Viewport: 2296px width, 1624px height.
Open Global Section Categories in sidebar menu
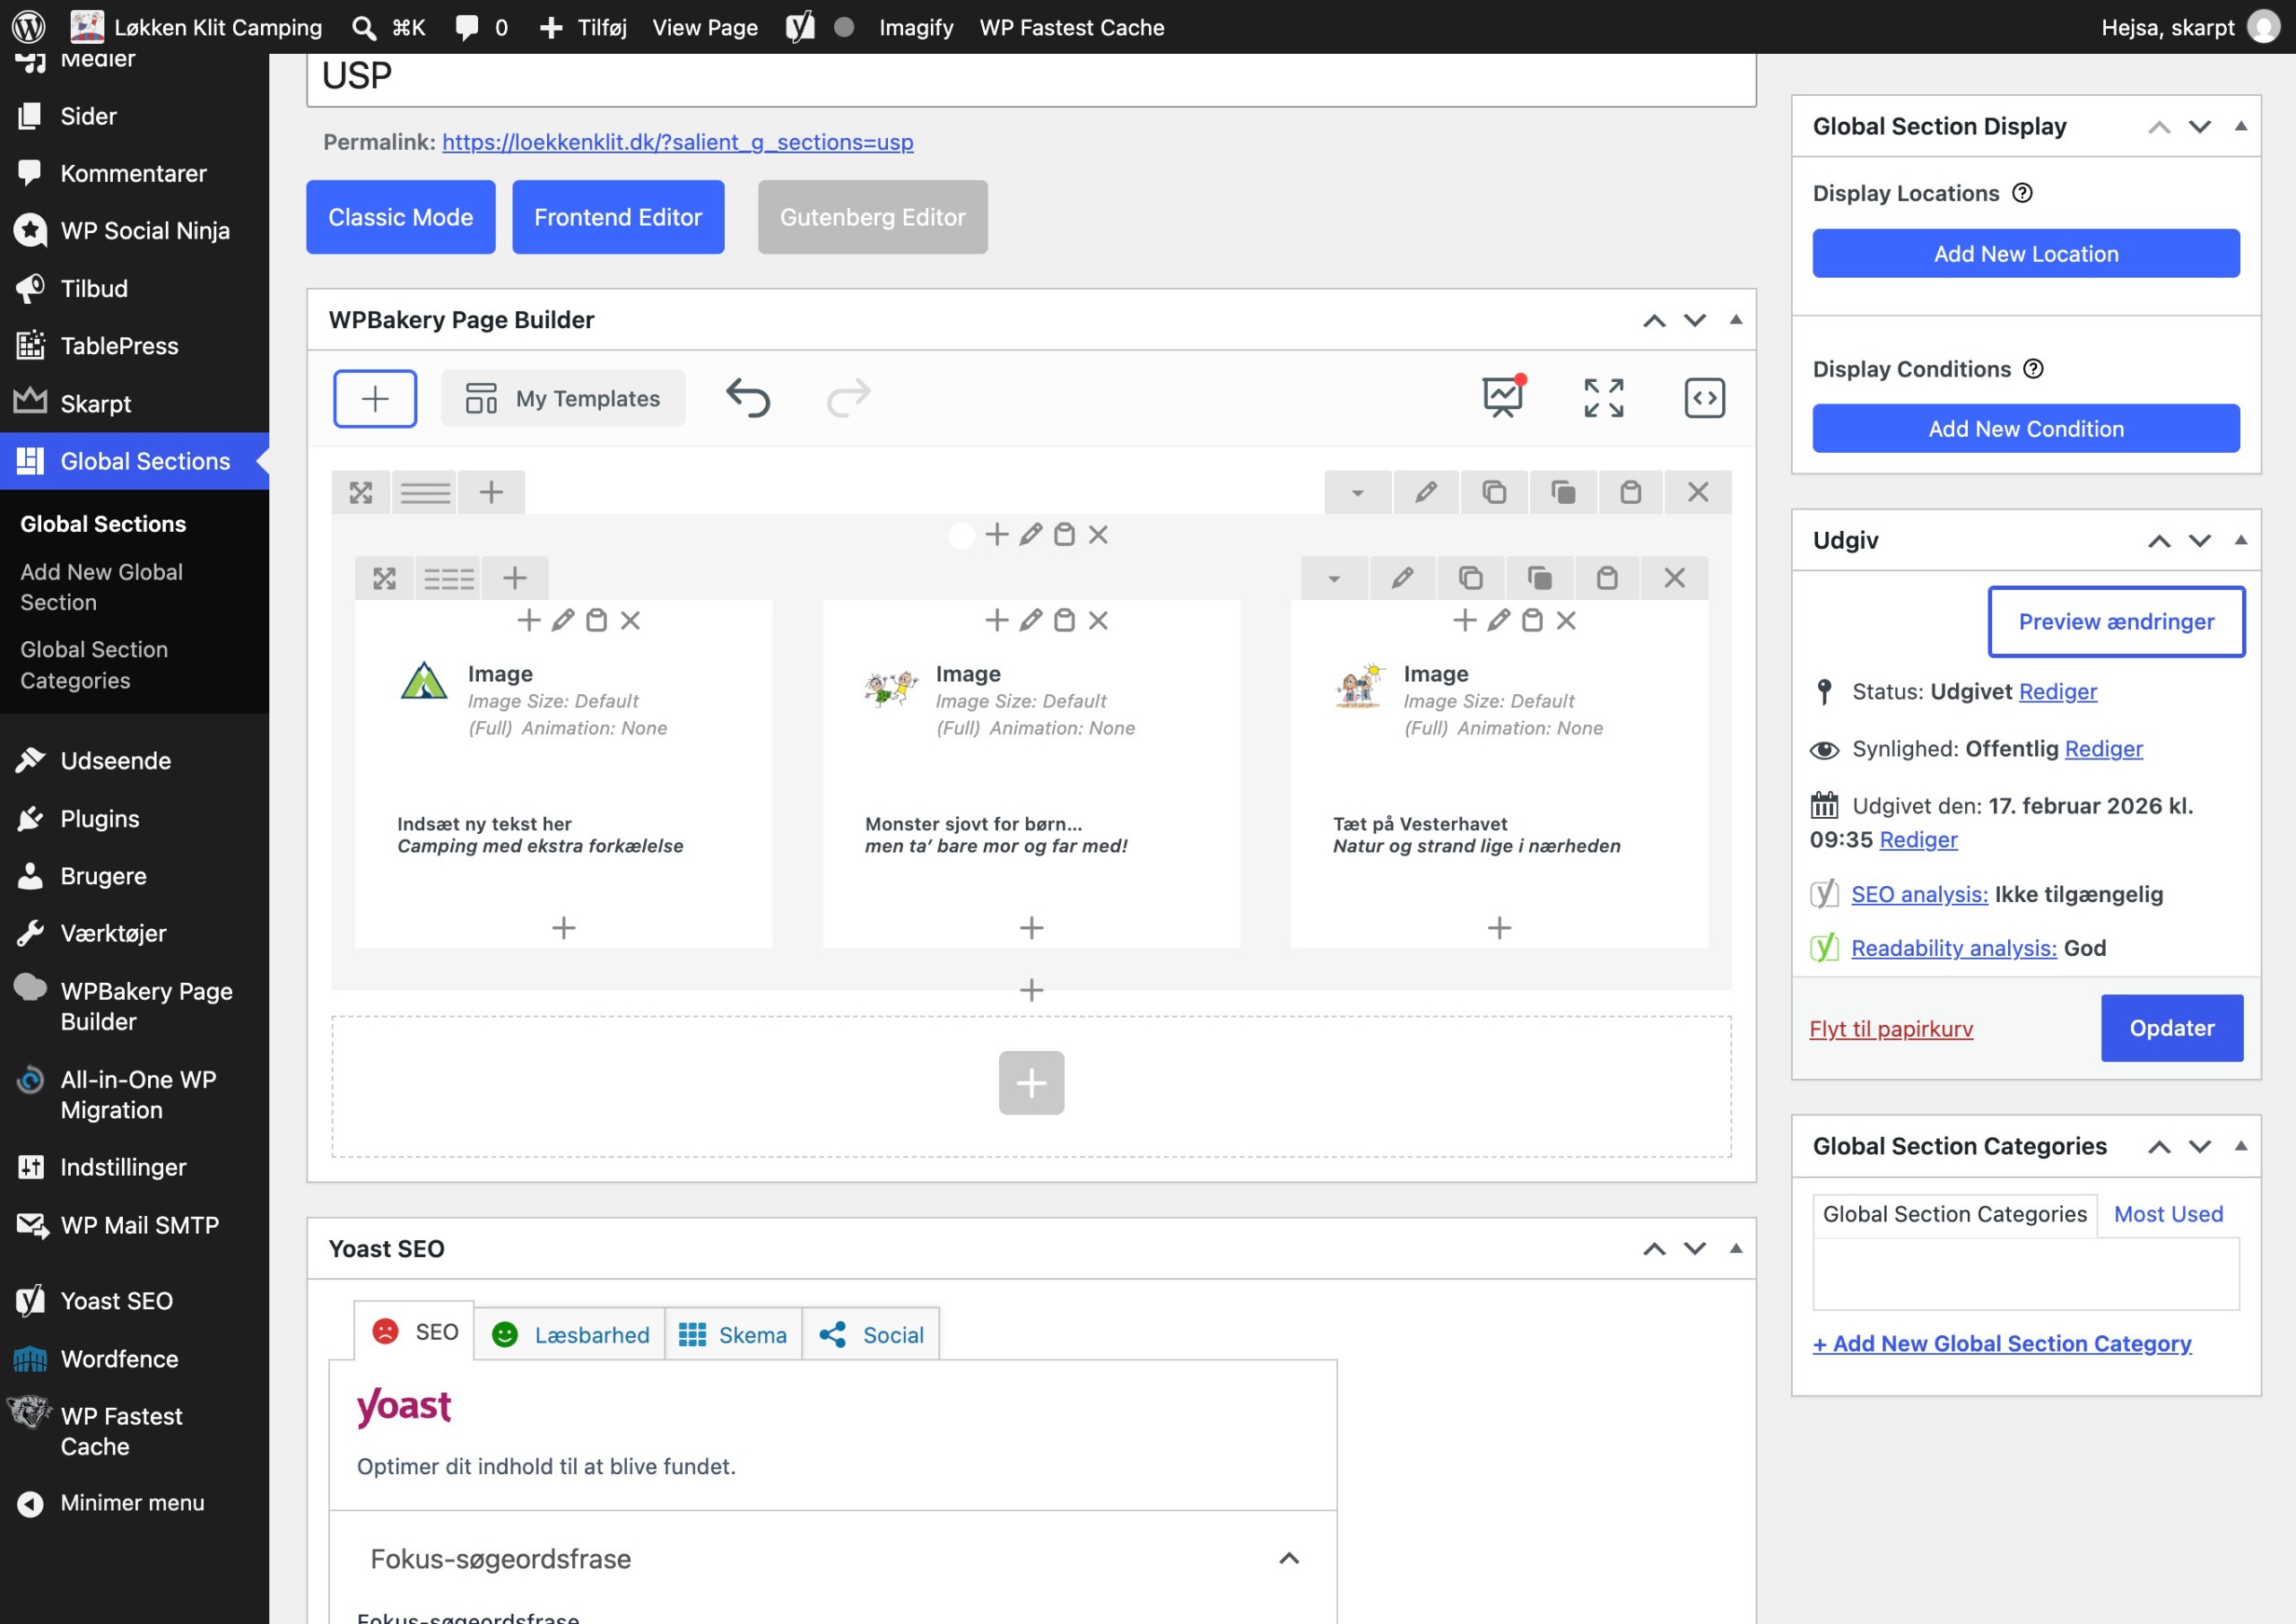pos(95,665)
